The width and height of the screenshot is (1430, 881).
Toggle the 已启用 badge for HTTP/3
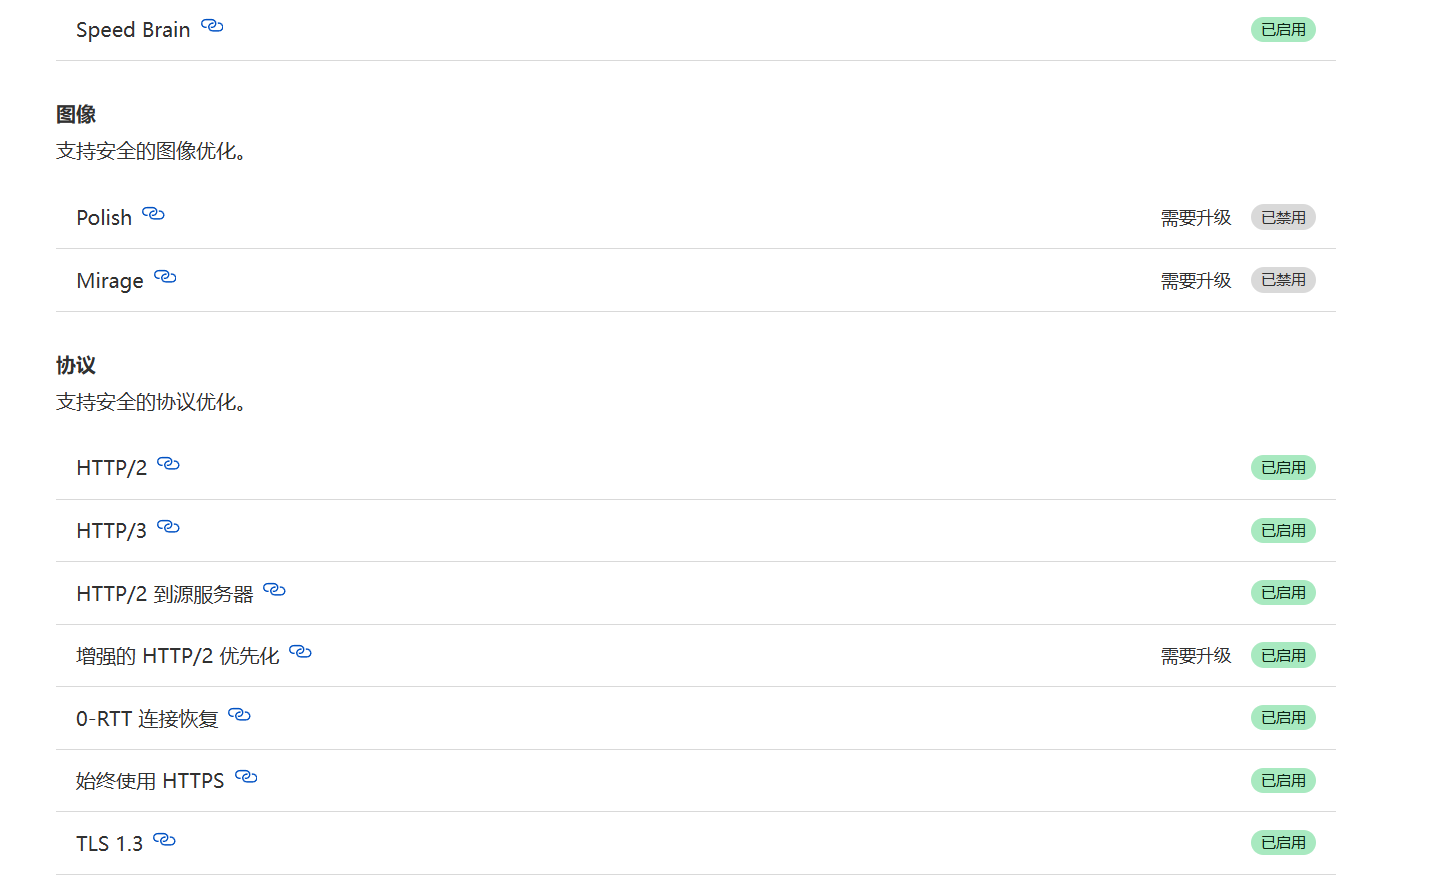(1283, 530)
